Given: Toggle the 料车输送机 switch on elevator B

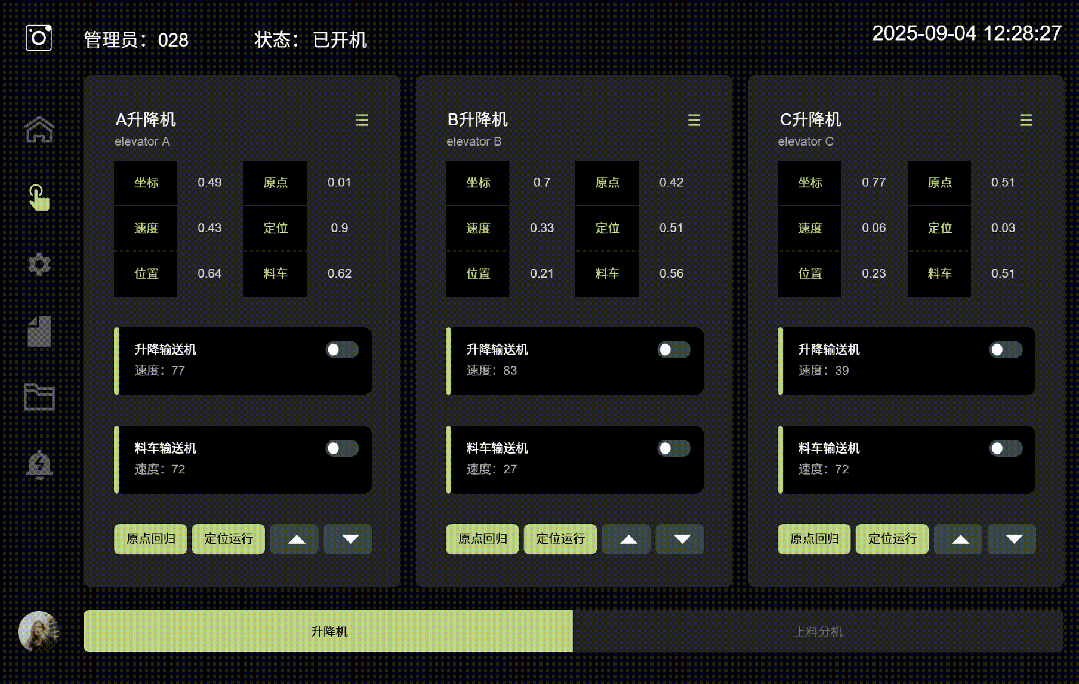Looking at the screenshot, I should pyautogui.click(x=673, y=447).
